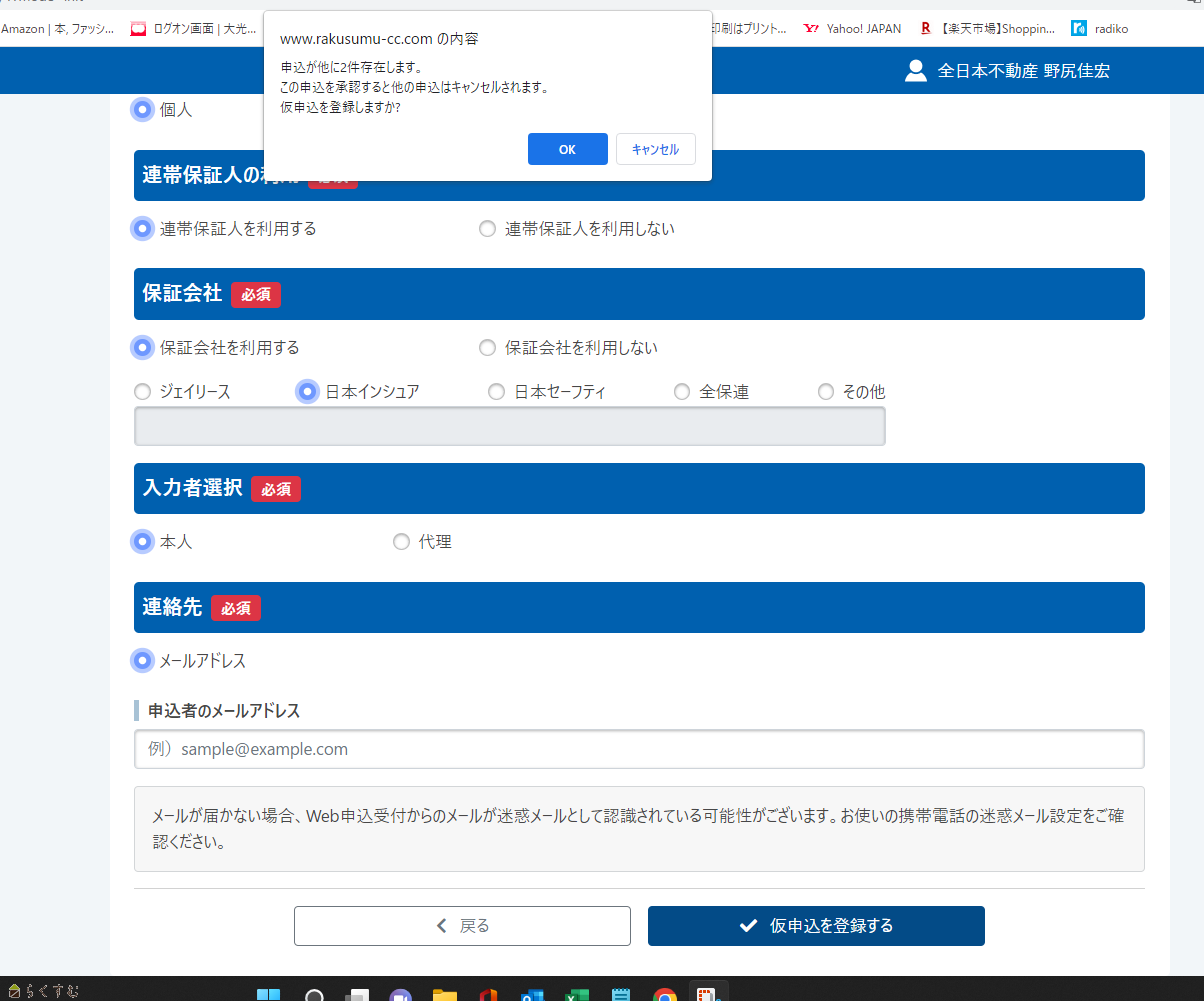Focus the applicant email address field
Image resolution: width=1204 pixels, height=1001 pixels.
tap(639, 749)
